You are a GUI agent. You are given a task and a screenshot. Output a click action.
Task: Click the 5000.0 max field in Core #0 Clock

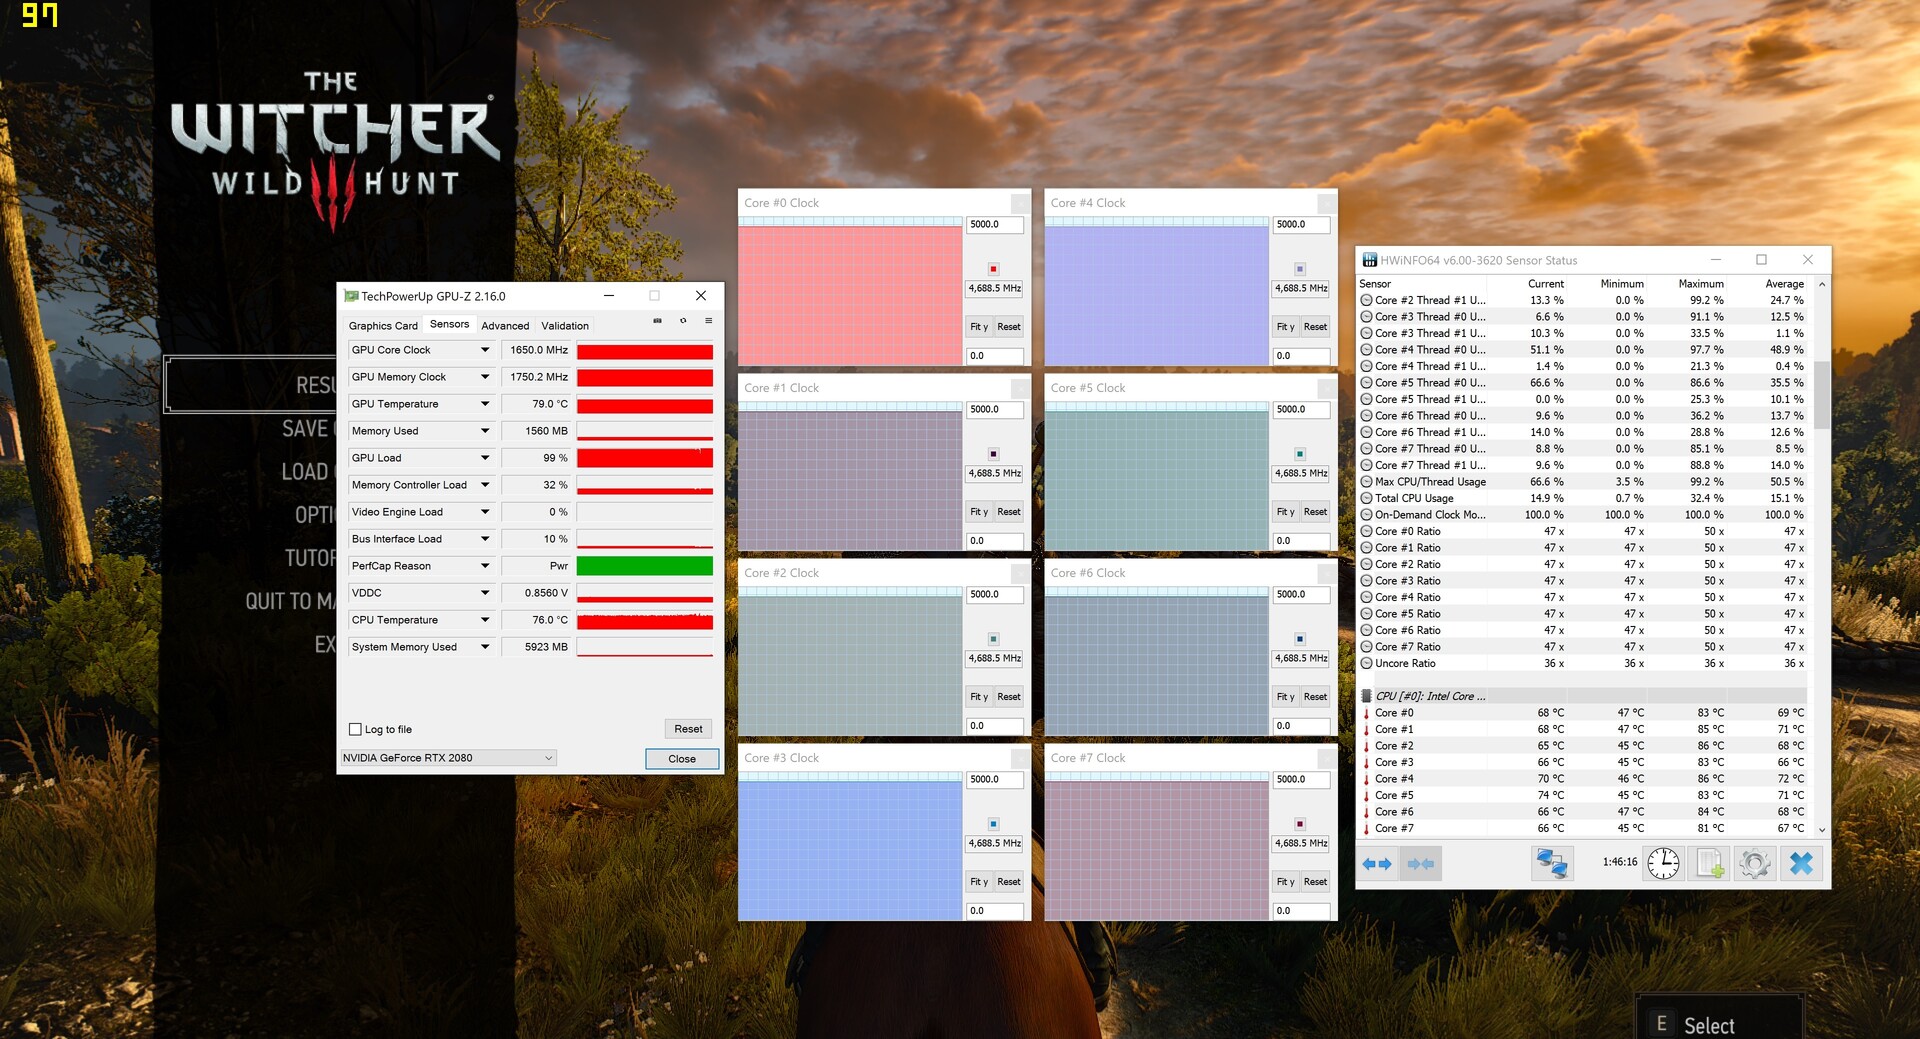[995, 225]
